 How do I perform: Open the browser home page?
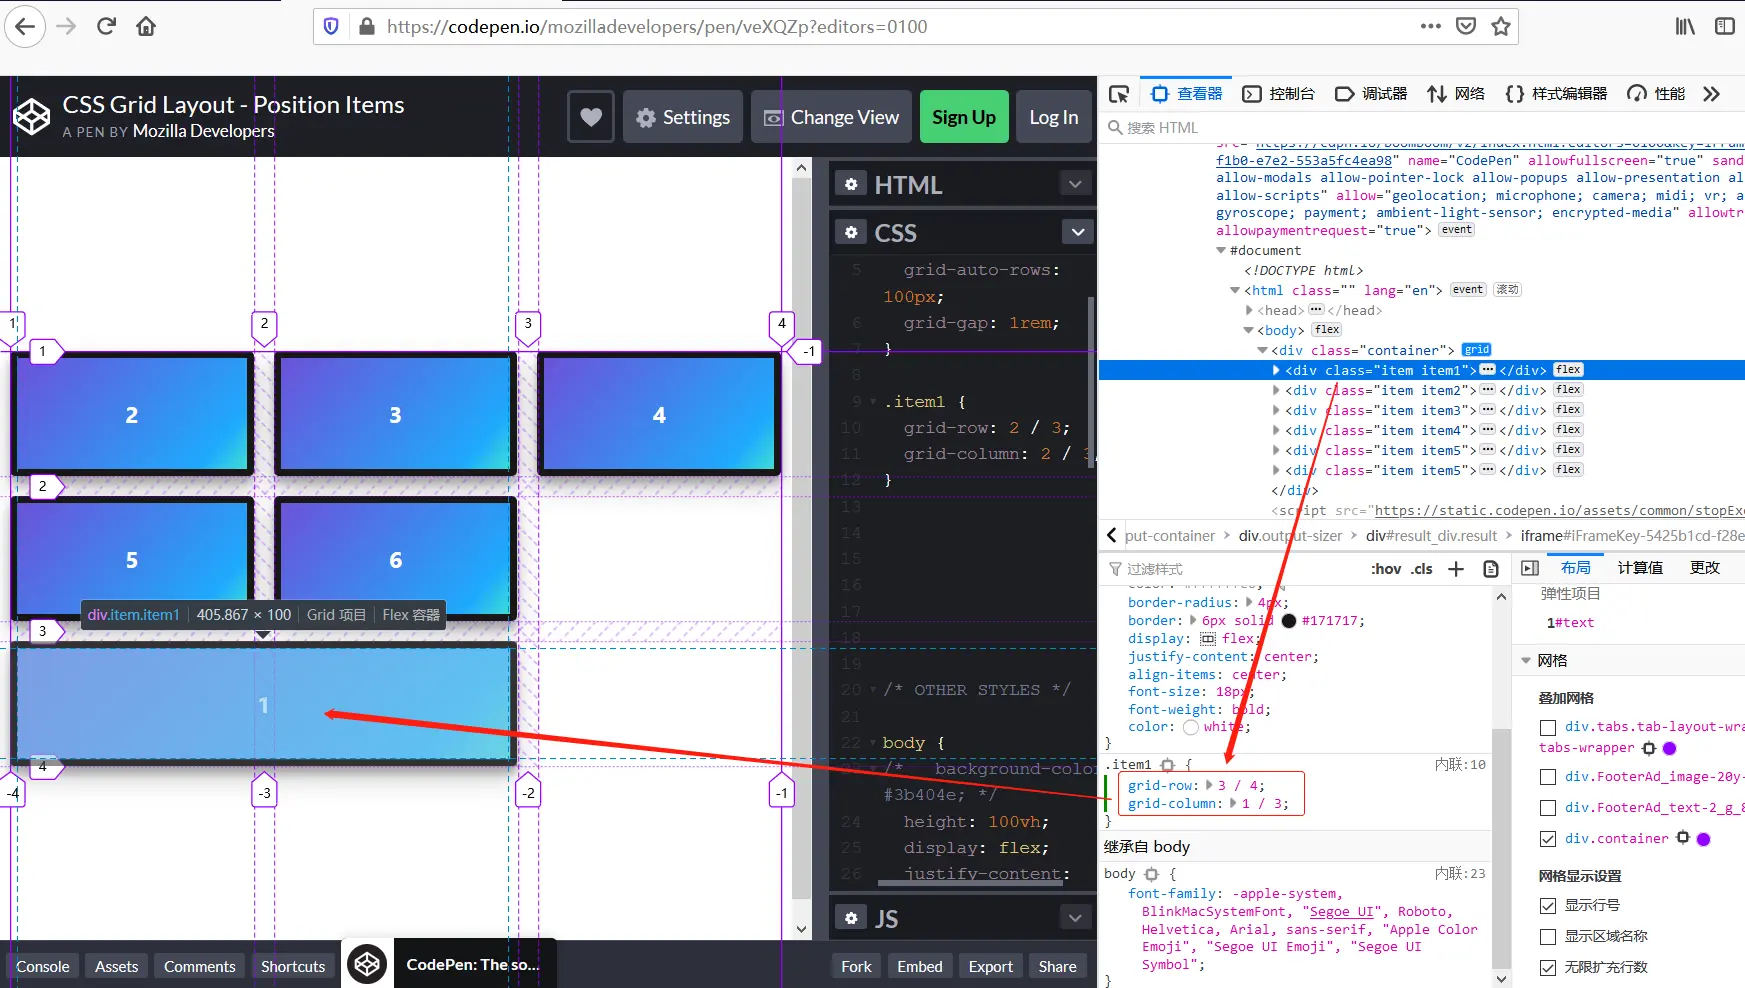click(146, 27)
